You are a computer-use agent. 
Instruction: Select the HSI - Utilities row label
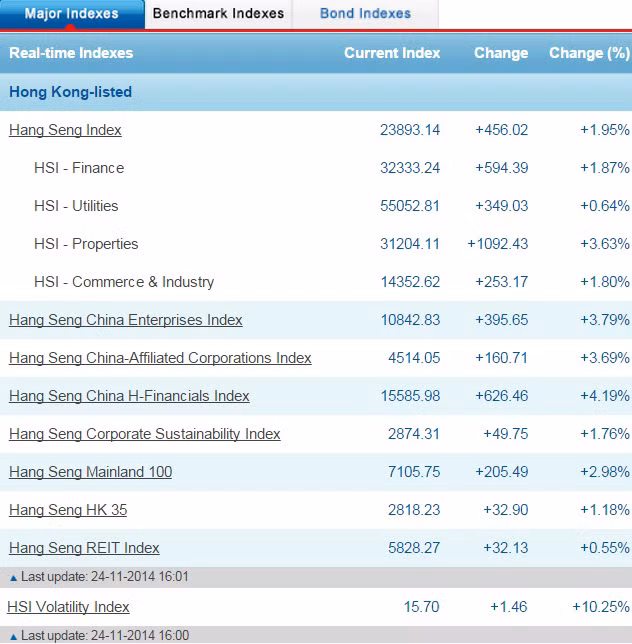76,206
